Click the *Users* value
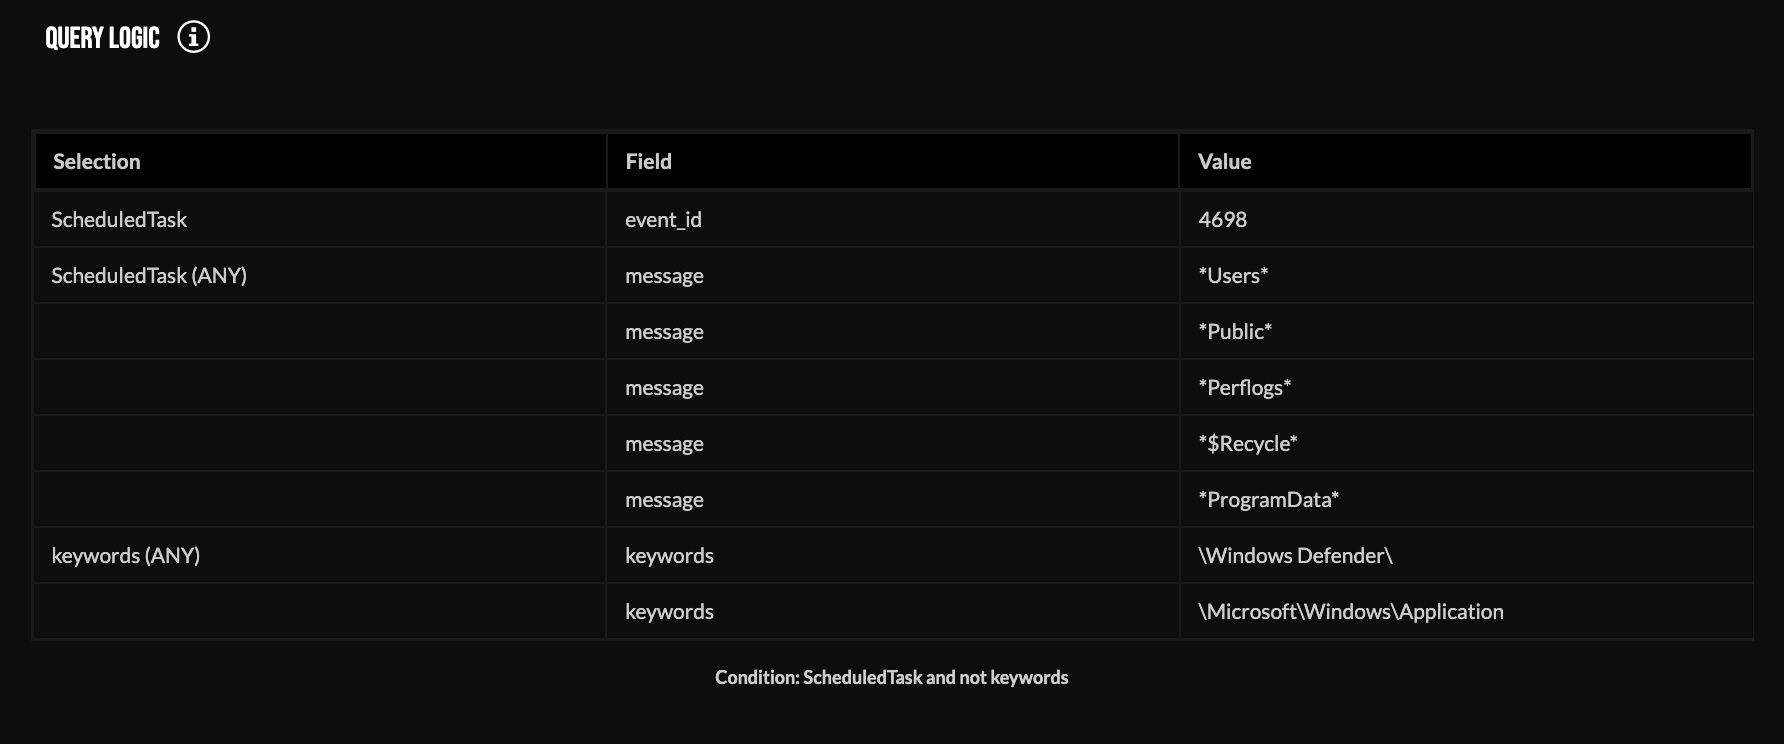The height and width of the screenshot is (744, 1784). (1233, 275)
